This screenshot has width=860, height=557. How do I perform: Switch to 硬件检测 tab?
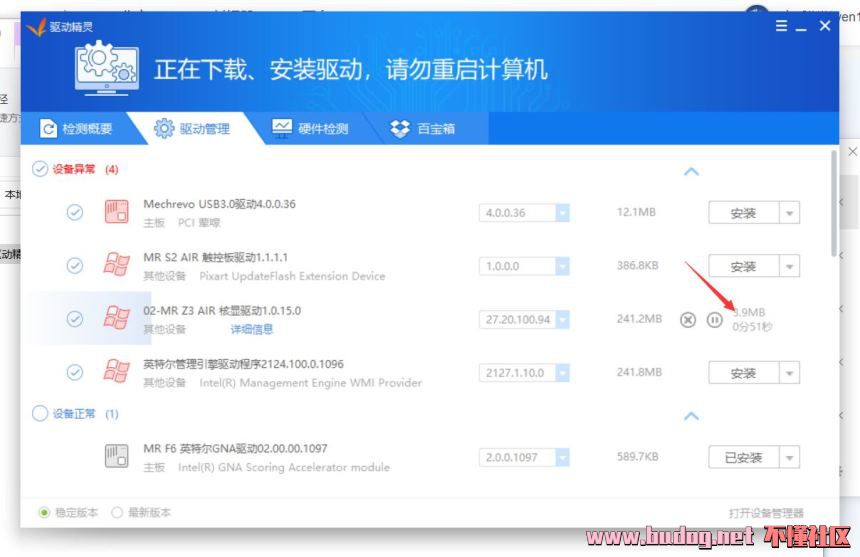tap(310, 129)
